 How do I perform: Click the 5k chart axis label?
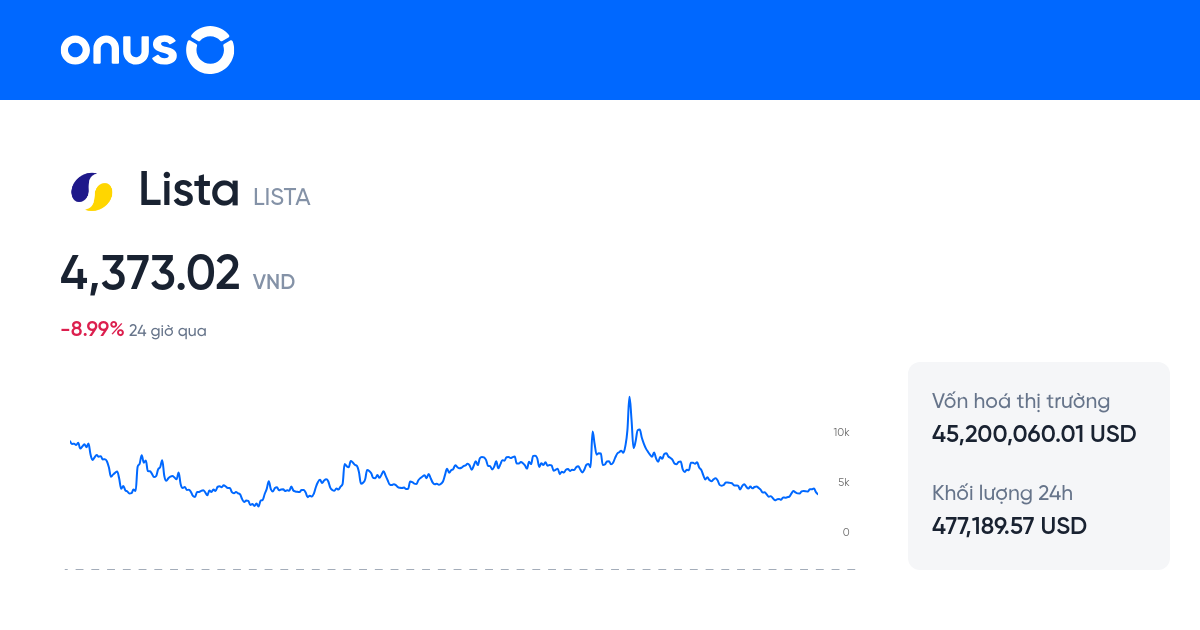[x=843, y=482]
